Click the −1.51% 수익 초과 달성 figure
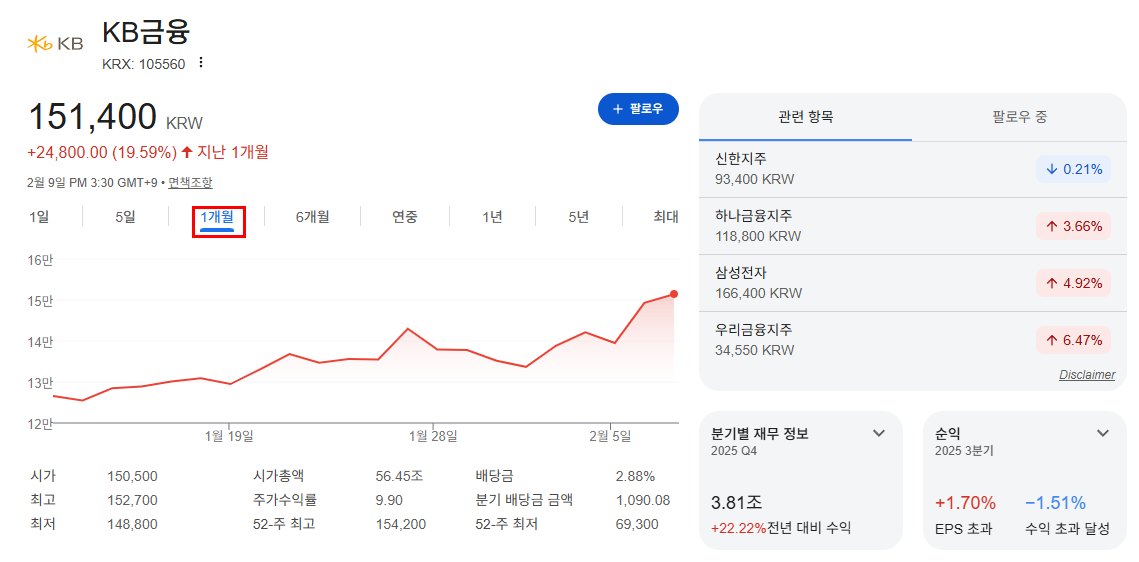Viewport: 1139px width, 562px height. point(1055,502)
